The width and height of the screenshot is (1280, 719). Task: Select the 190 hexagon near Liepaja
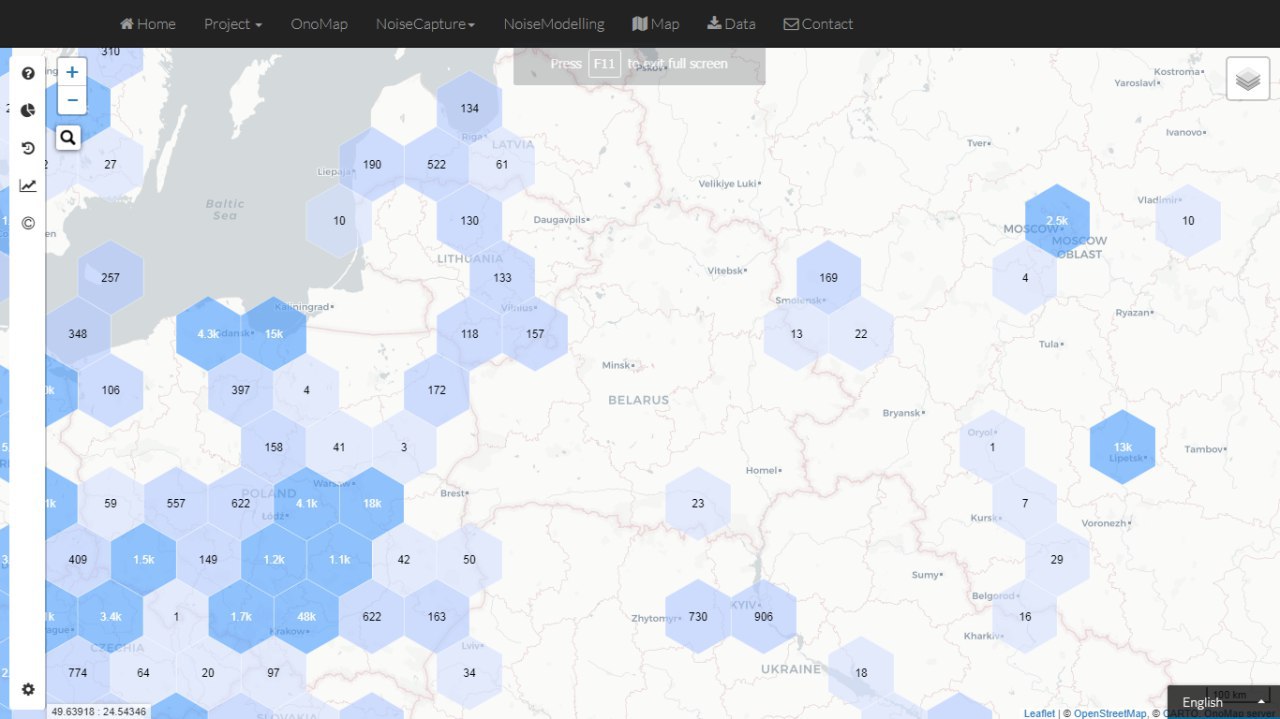[x=372, y=165]
